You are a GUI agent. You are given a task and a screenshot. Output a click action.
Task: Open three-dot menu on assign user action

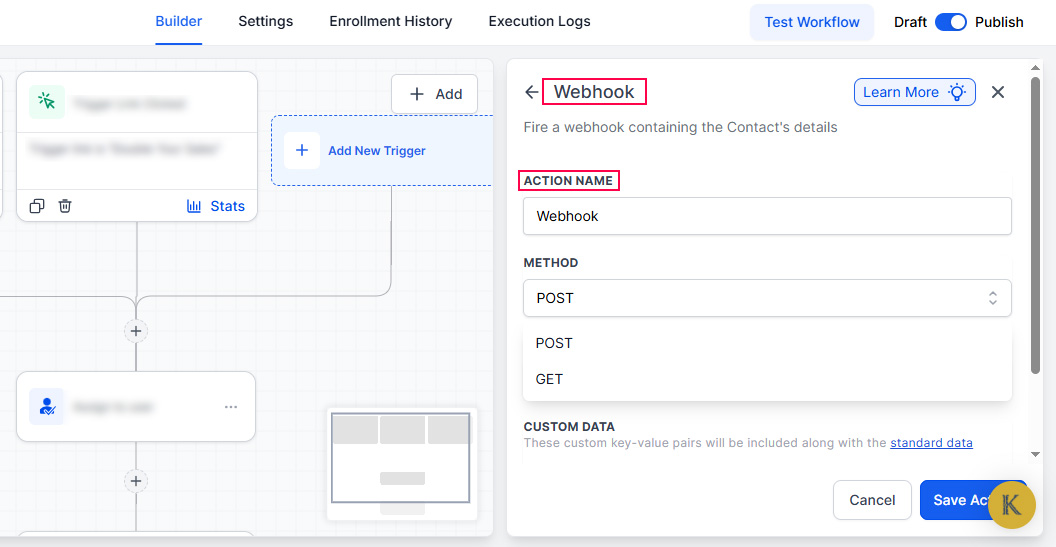pyautogui.click(x=231, y=407)
